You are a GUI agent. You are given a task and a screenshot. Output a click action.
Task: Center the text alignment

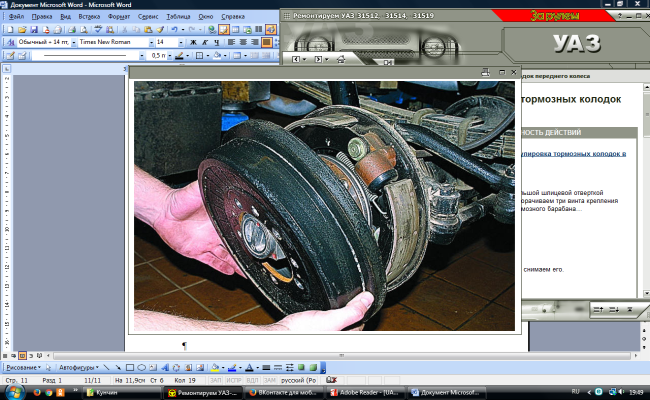pos(243,42)
